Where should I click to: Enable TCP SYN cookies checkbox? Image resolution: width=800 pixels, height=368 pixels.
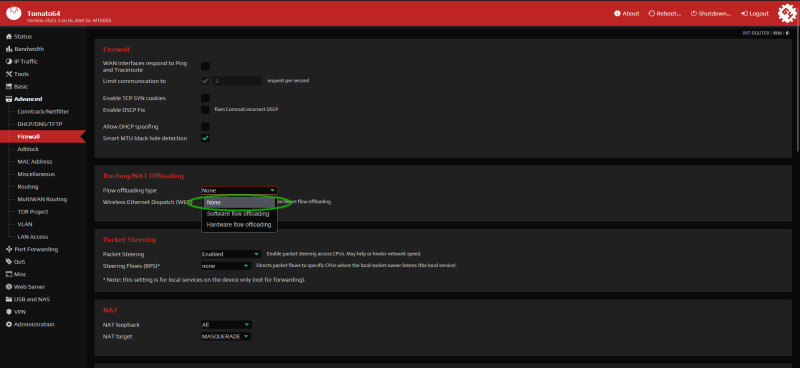click(205, 98)
